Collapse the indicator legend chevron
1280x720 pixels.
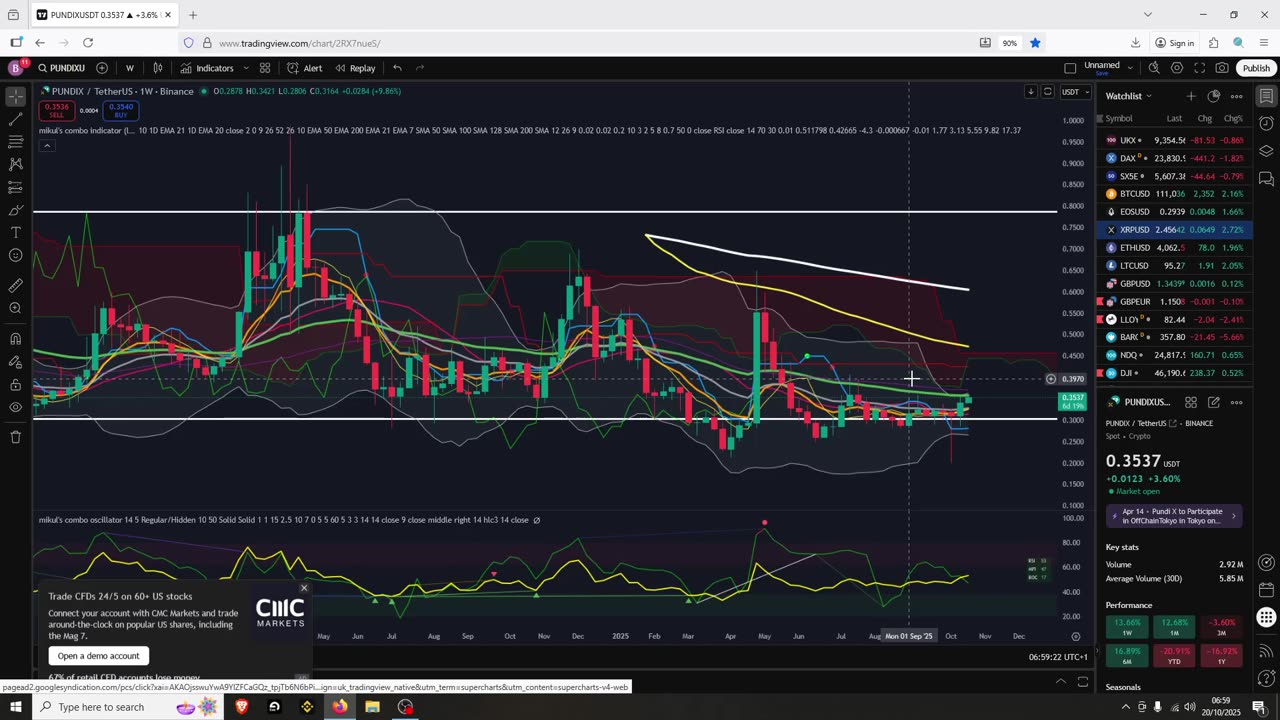click(x=46, y=146)
